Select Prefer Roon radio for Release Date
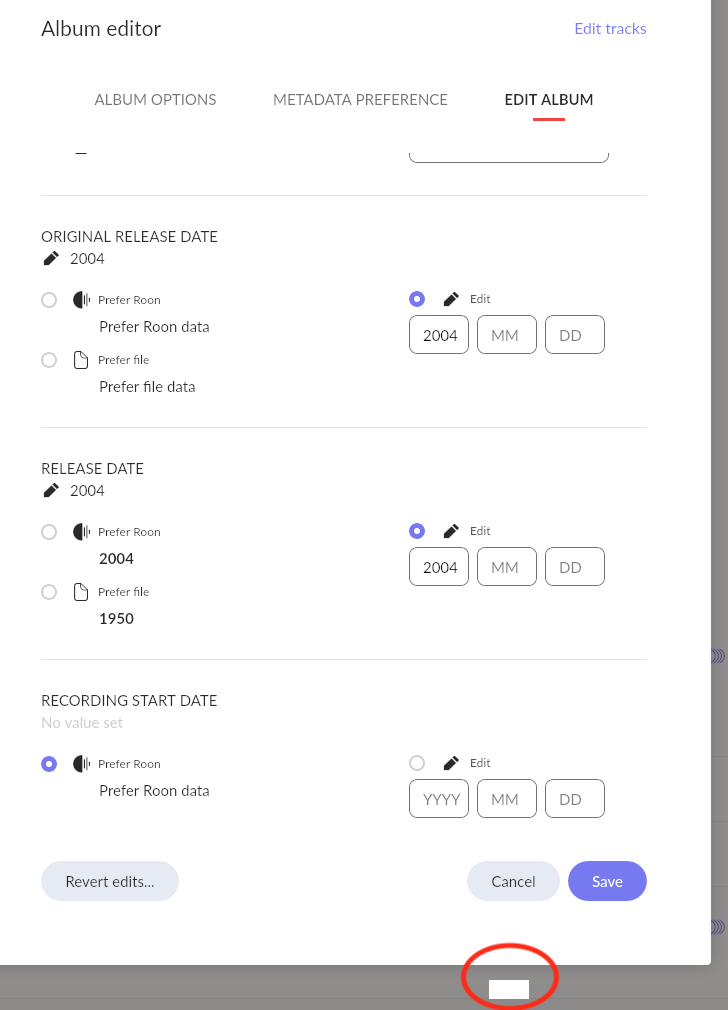 49,532
